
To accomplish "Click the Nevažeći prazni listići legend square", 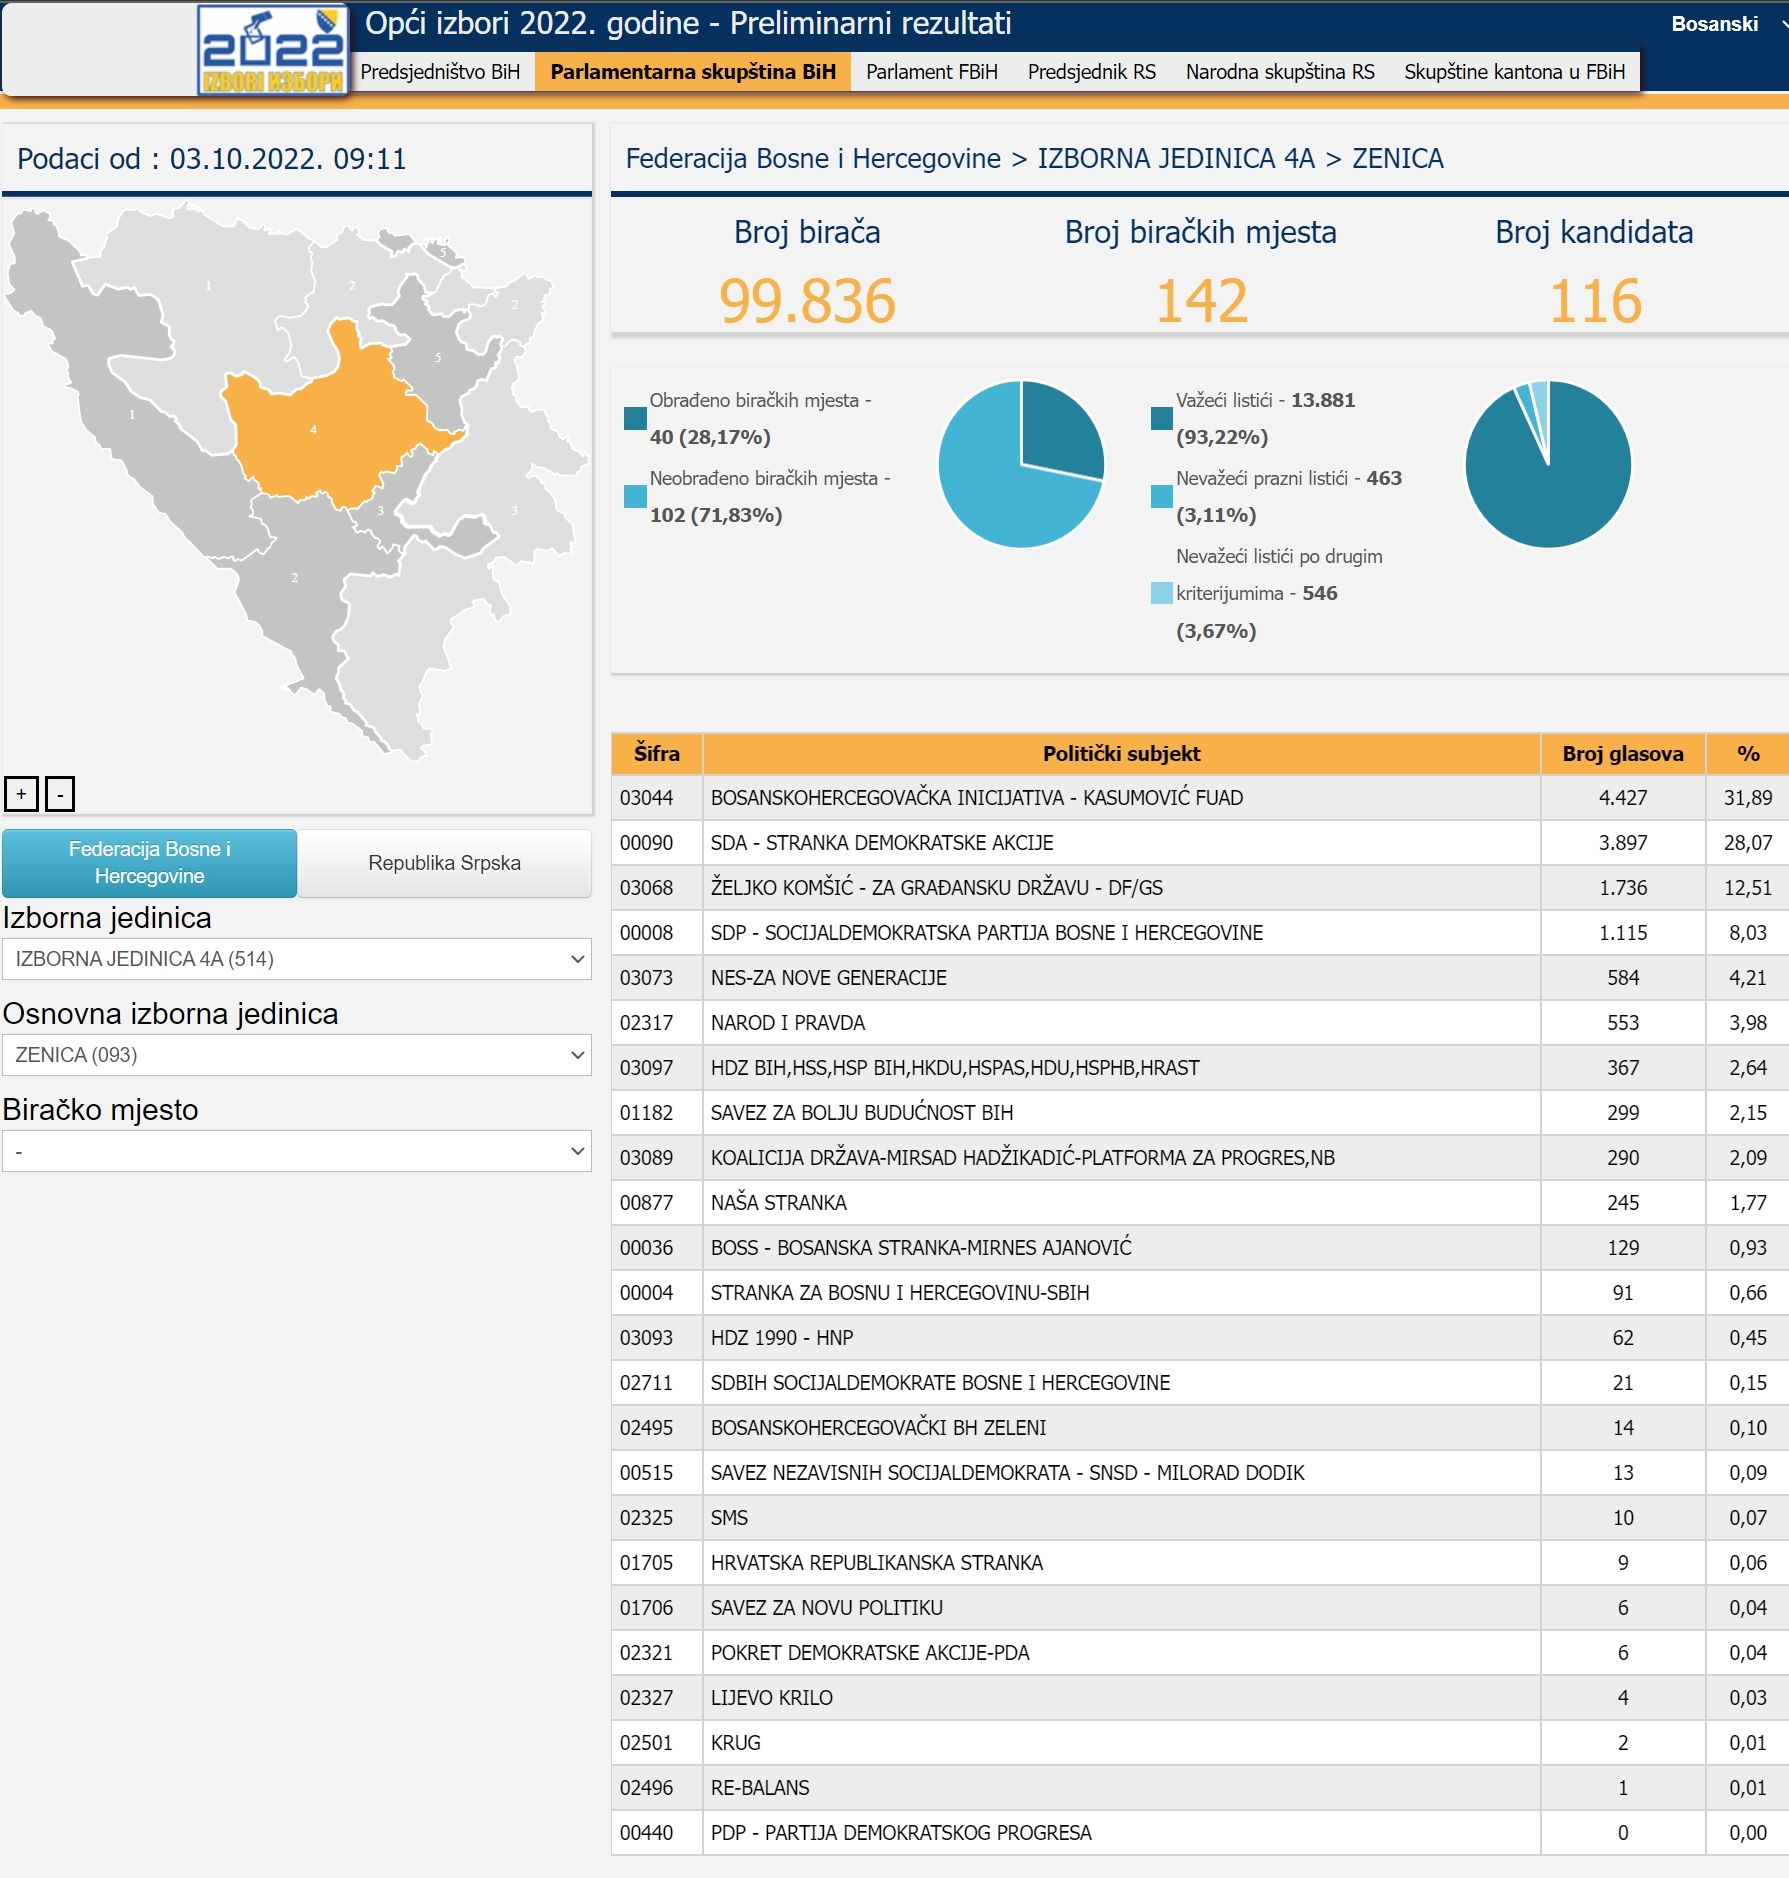I will (x=1161, y=496).
